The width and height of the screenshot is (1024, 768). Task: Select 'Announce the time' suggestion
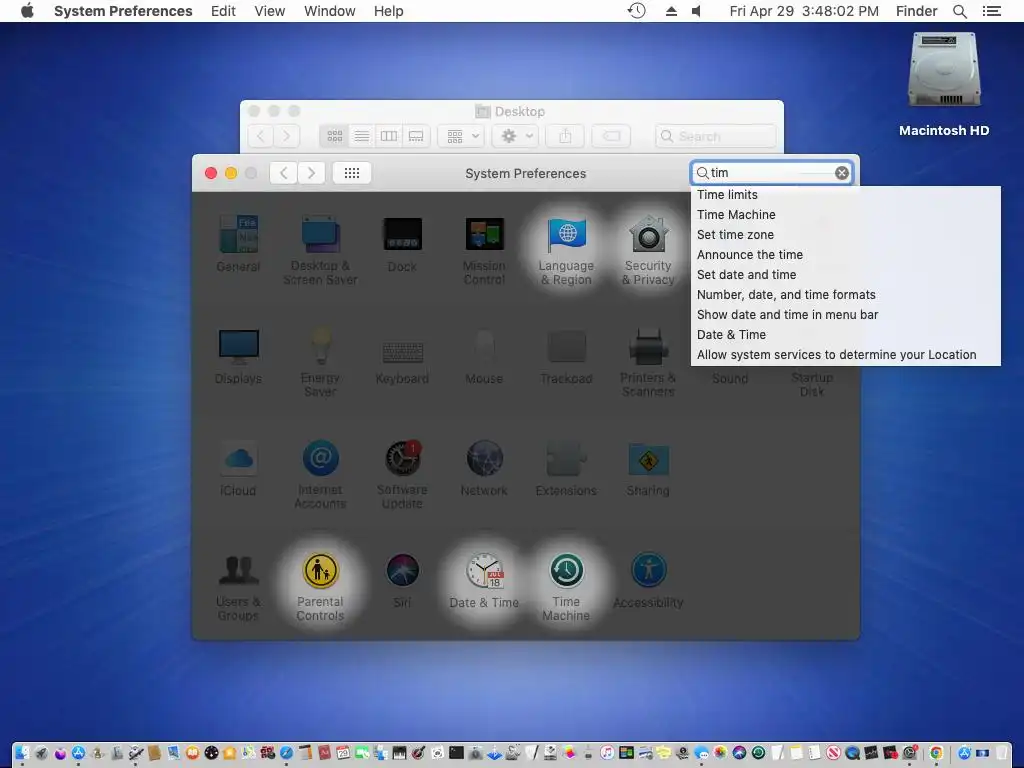point(845,255)
